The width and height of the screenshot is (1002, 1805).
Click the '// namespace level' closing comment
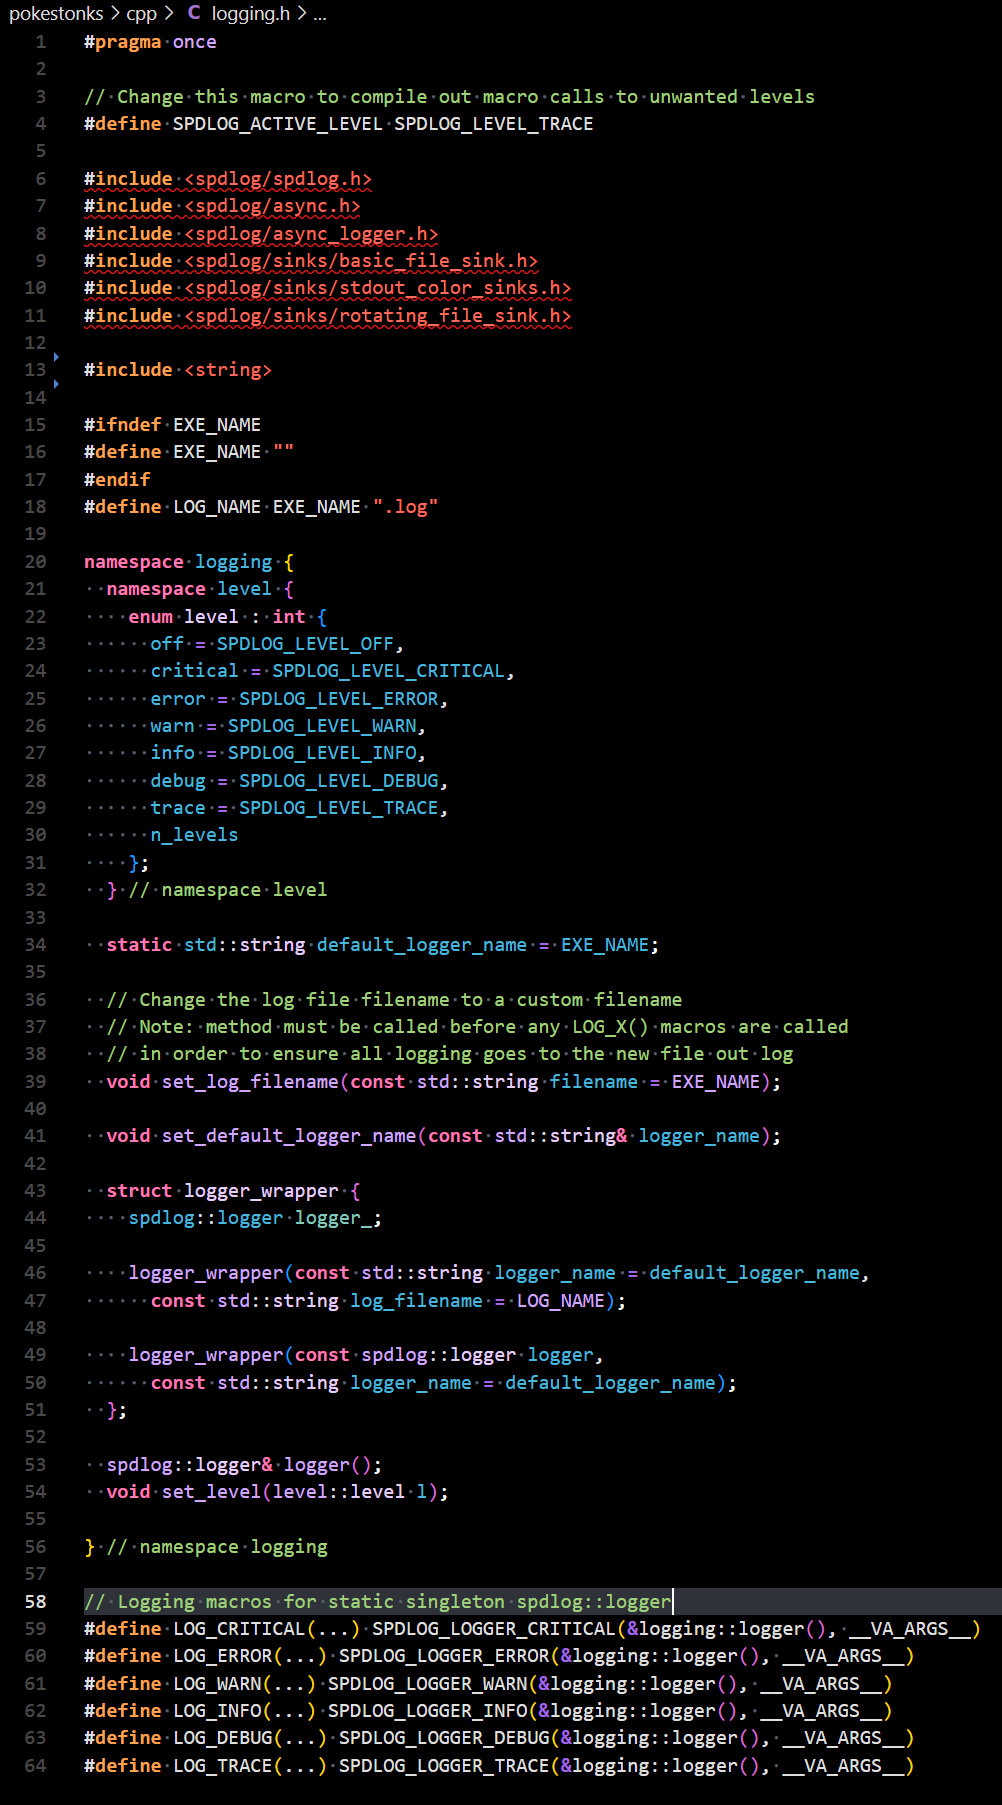click(228, 890)
